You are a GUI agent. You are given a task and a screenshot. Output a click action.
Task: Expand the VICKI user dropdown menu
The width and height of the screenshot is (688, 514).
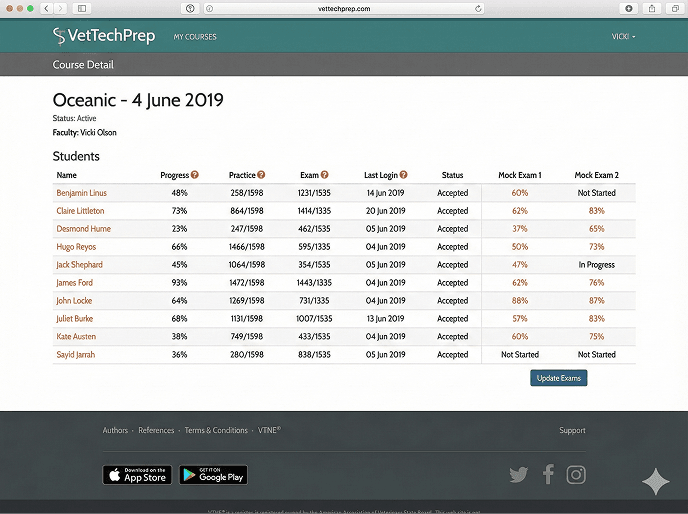click(x=623, y=37)
